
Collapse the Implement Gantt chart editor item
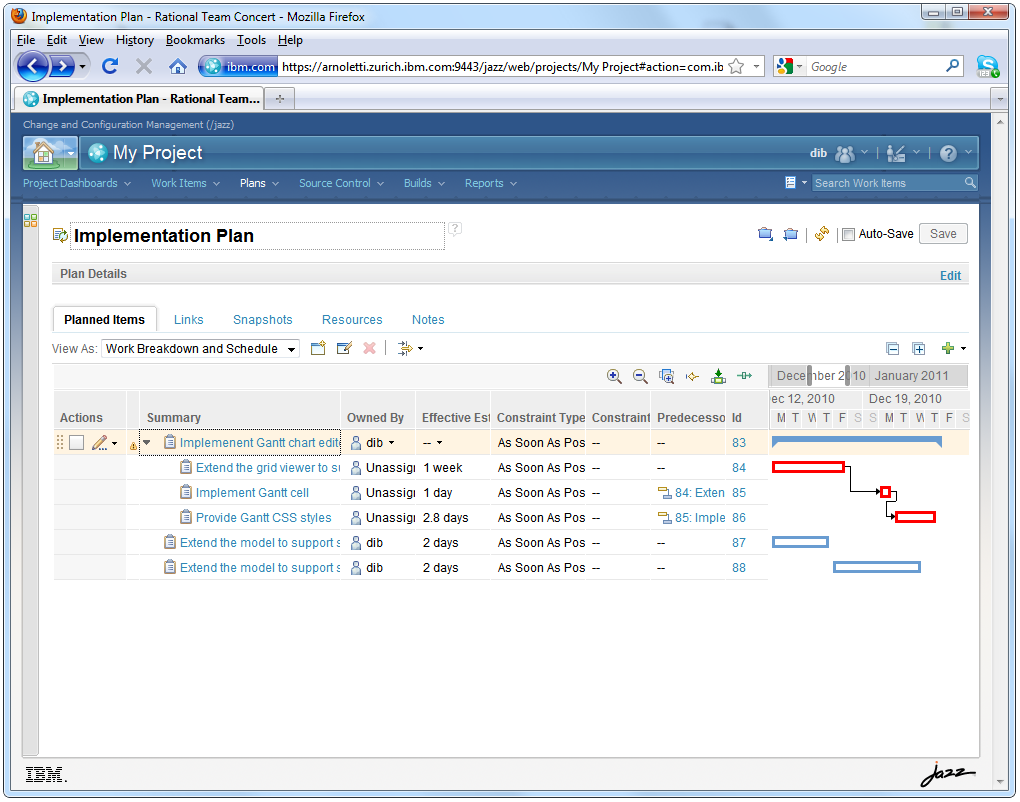pos(147,442)
